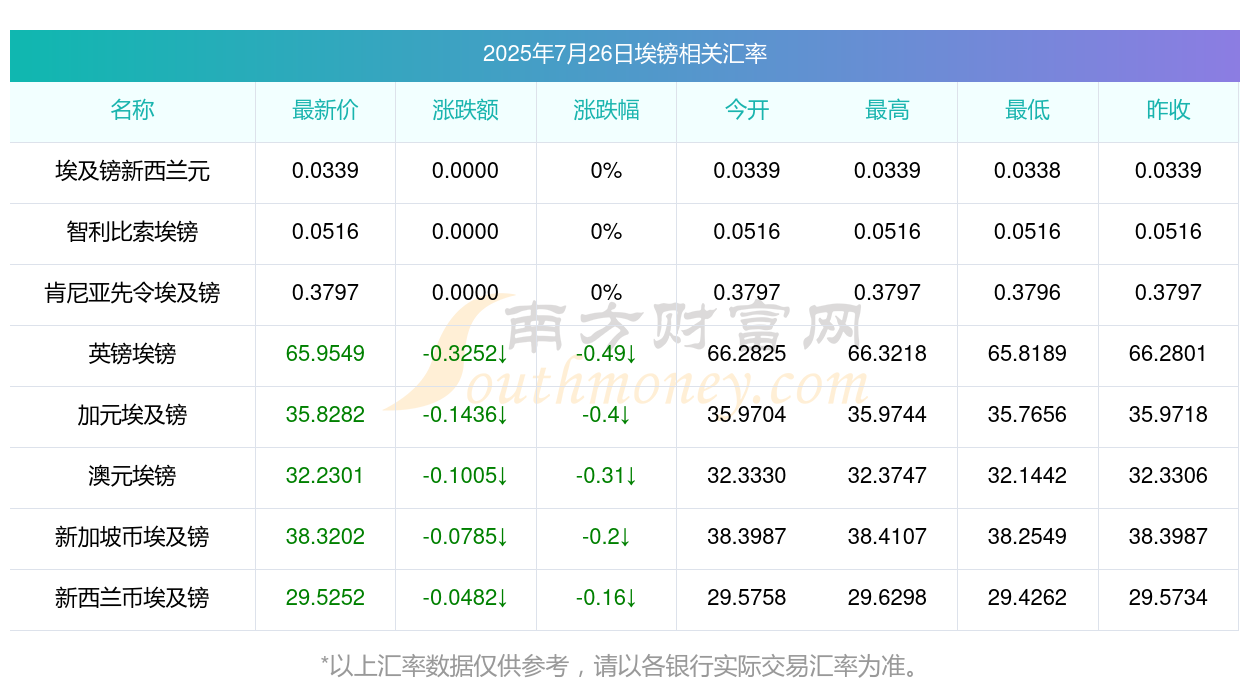Click the 新加坡币埃及镑 row name

[132, 537]
